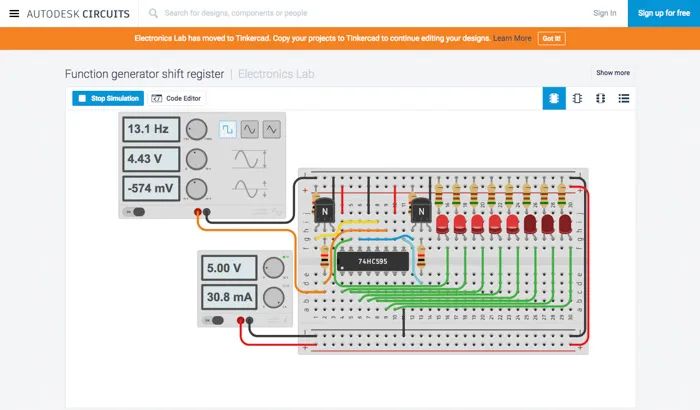Screen dimensions: 700x410
Task: Open the bill of materials list icon
Action: click(x=624, y=98)
